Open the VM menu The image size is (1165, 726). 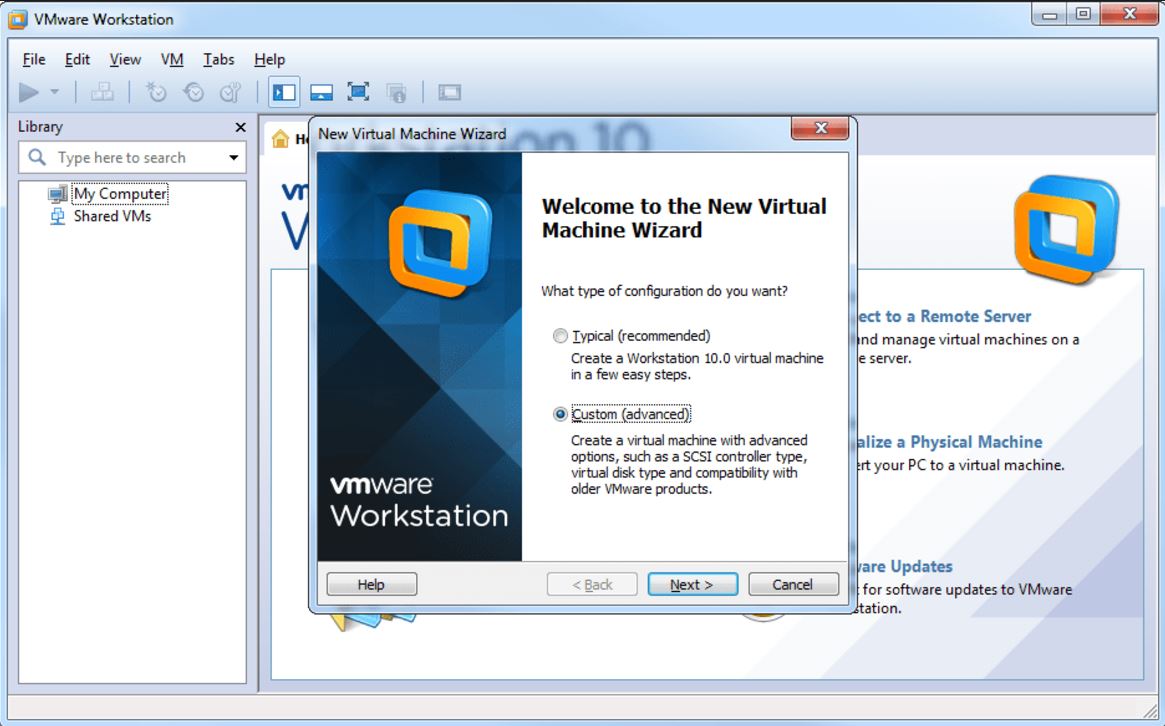(x=171, y=59)
